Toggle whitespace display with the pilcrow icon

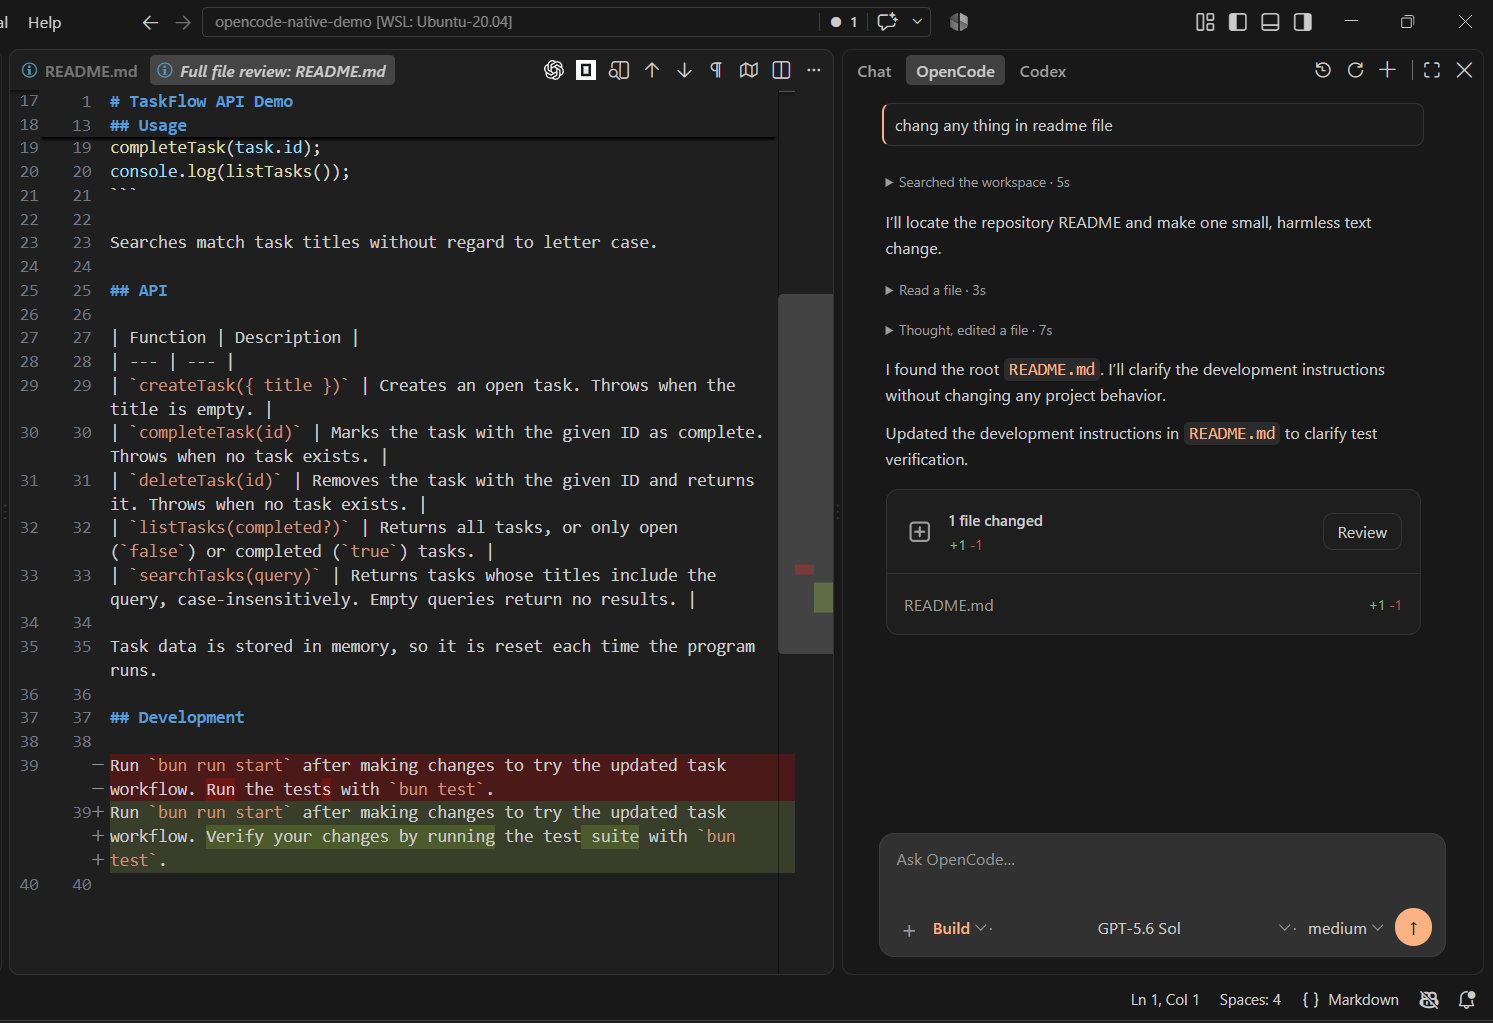(x=716, y=70)
